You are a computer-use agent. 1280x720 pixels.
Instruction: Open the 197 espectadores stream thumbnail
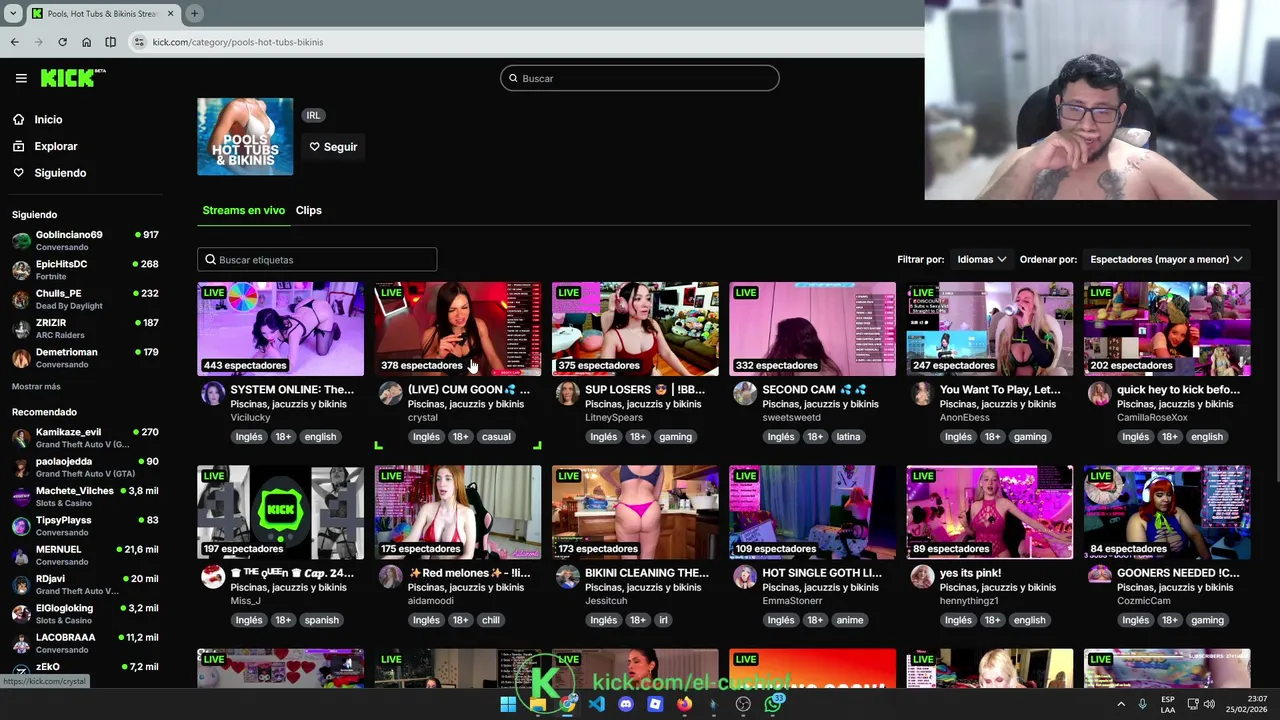281,512
